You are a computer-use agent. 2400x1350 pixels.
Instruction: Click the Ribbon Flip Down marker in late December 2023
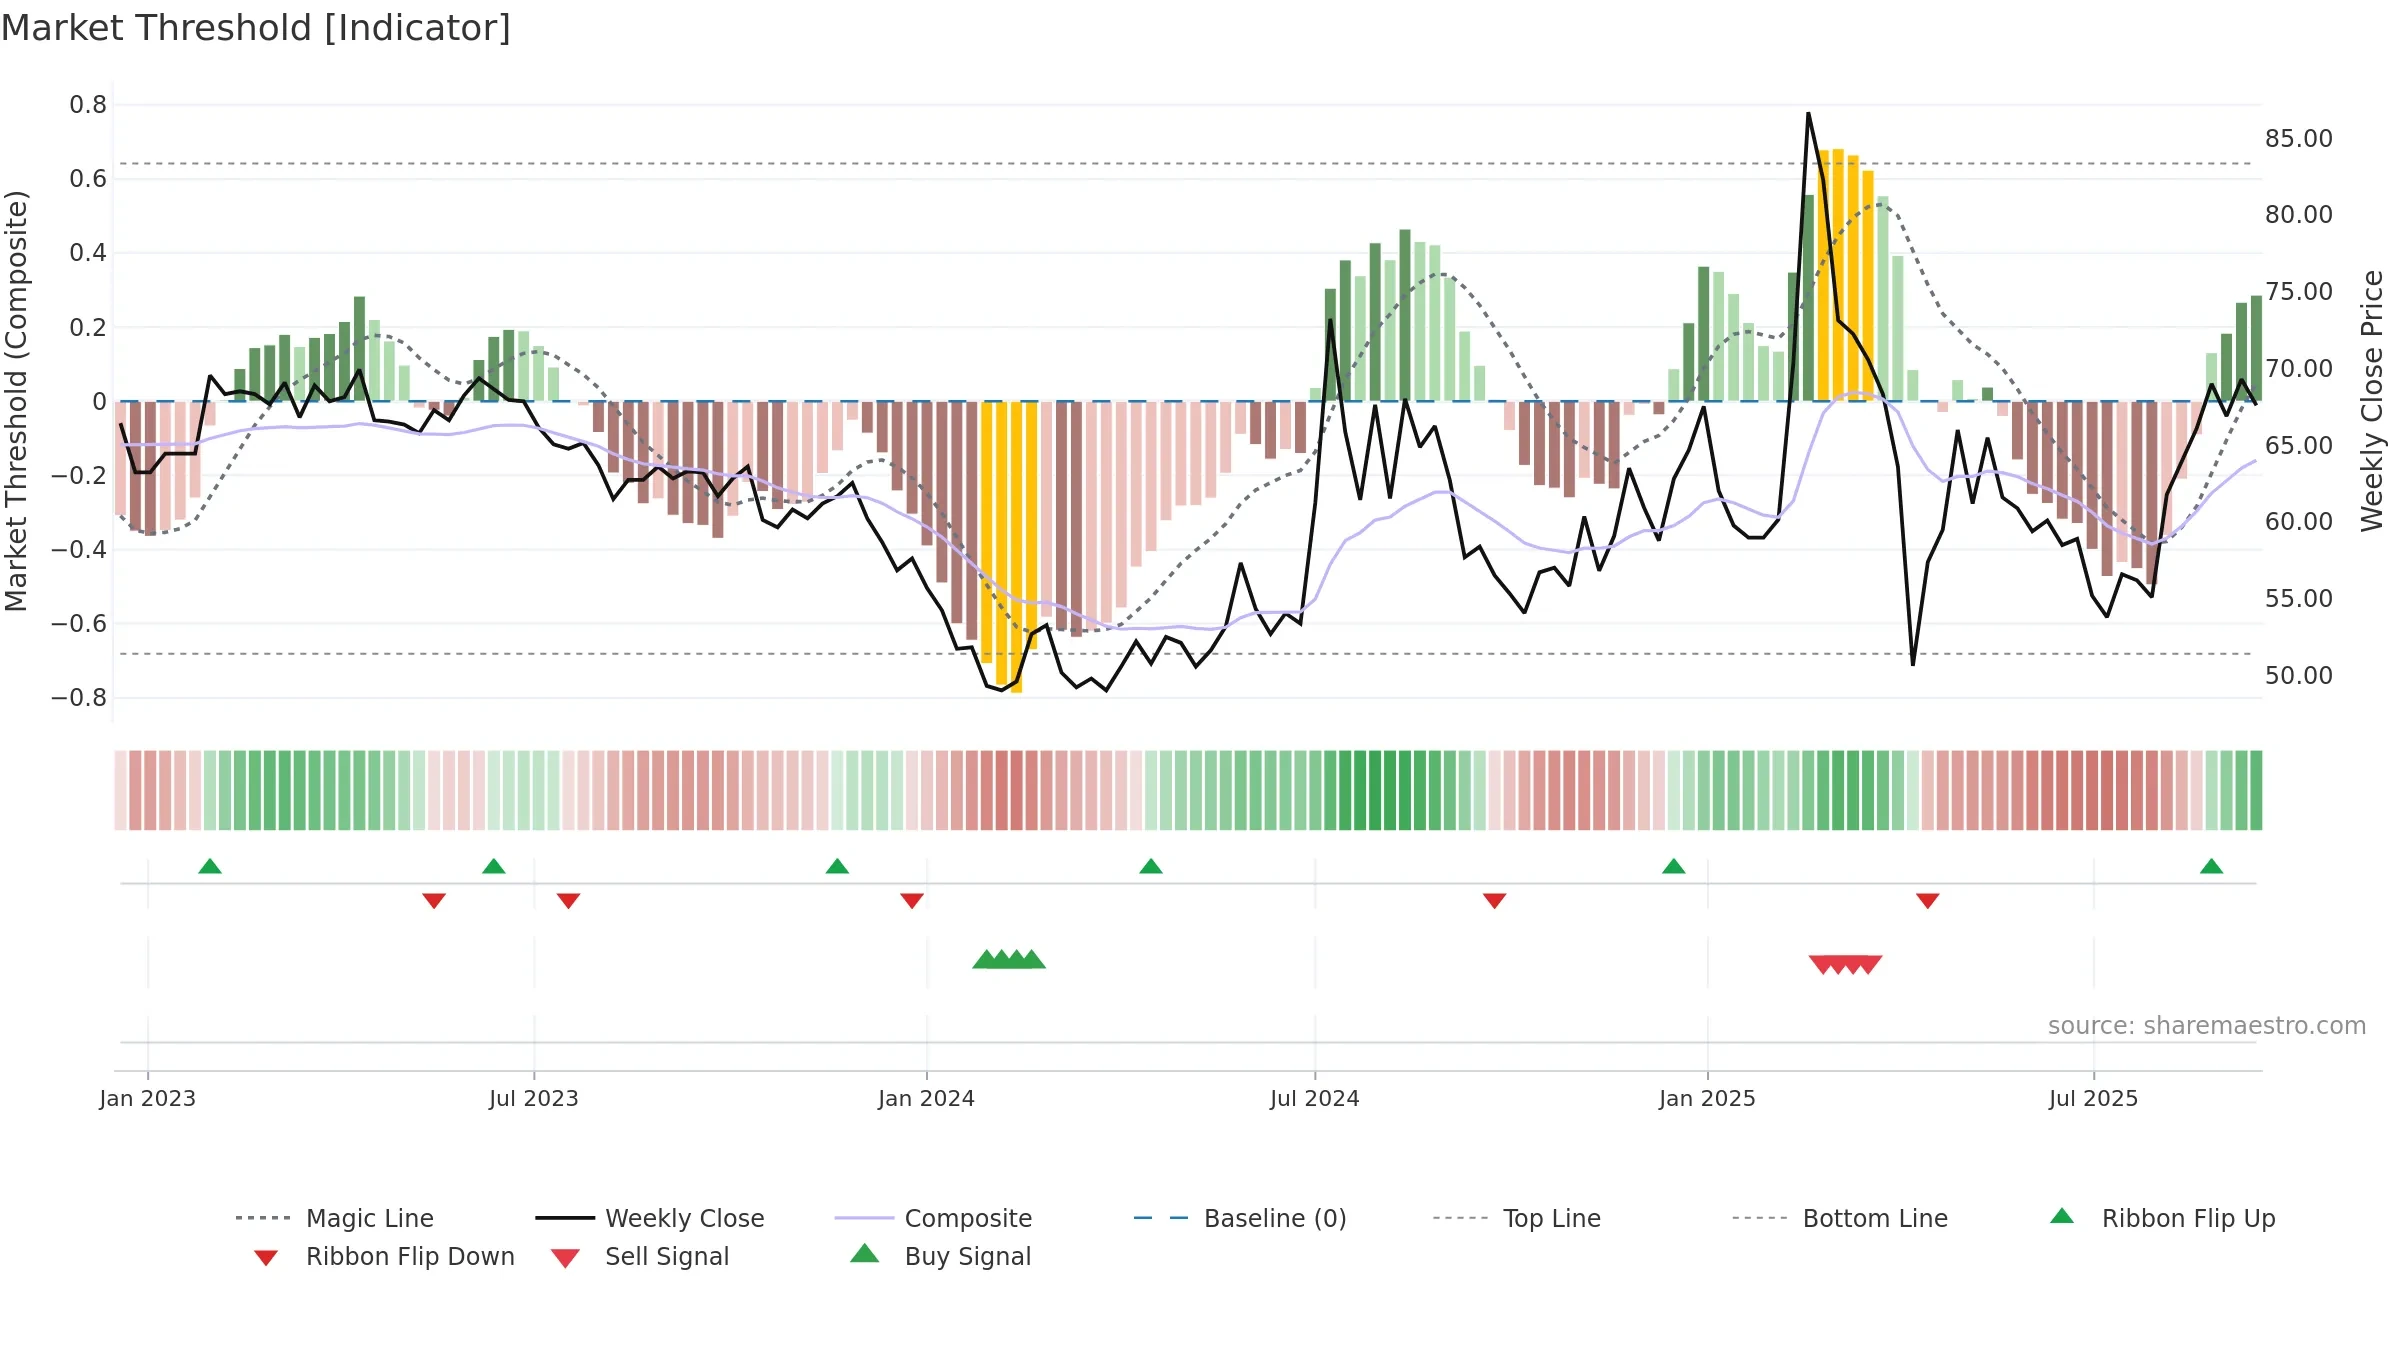click(912, 901)
